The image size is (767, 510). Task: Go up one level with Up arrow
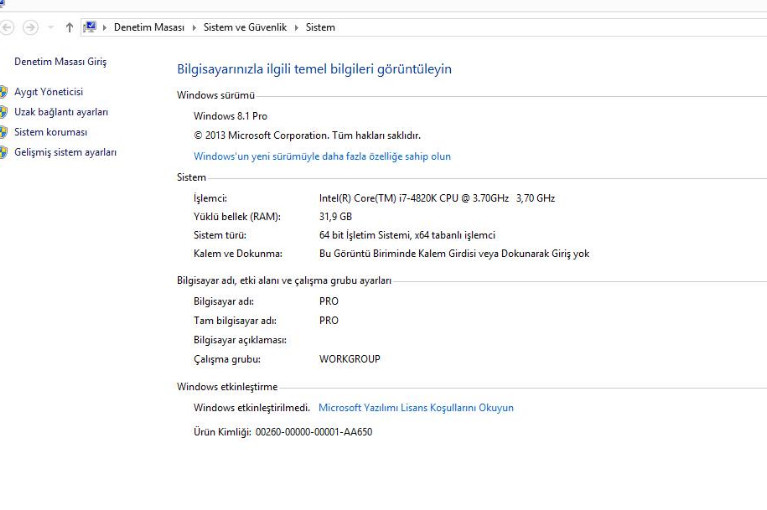pos(69,27)
